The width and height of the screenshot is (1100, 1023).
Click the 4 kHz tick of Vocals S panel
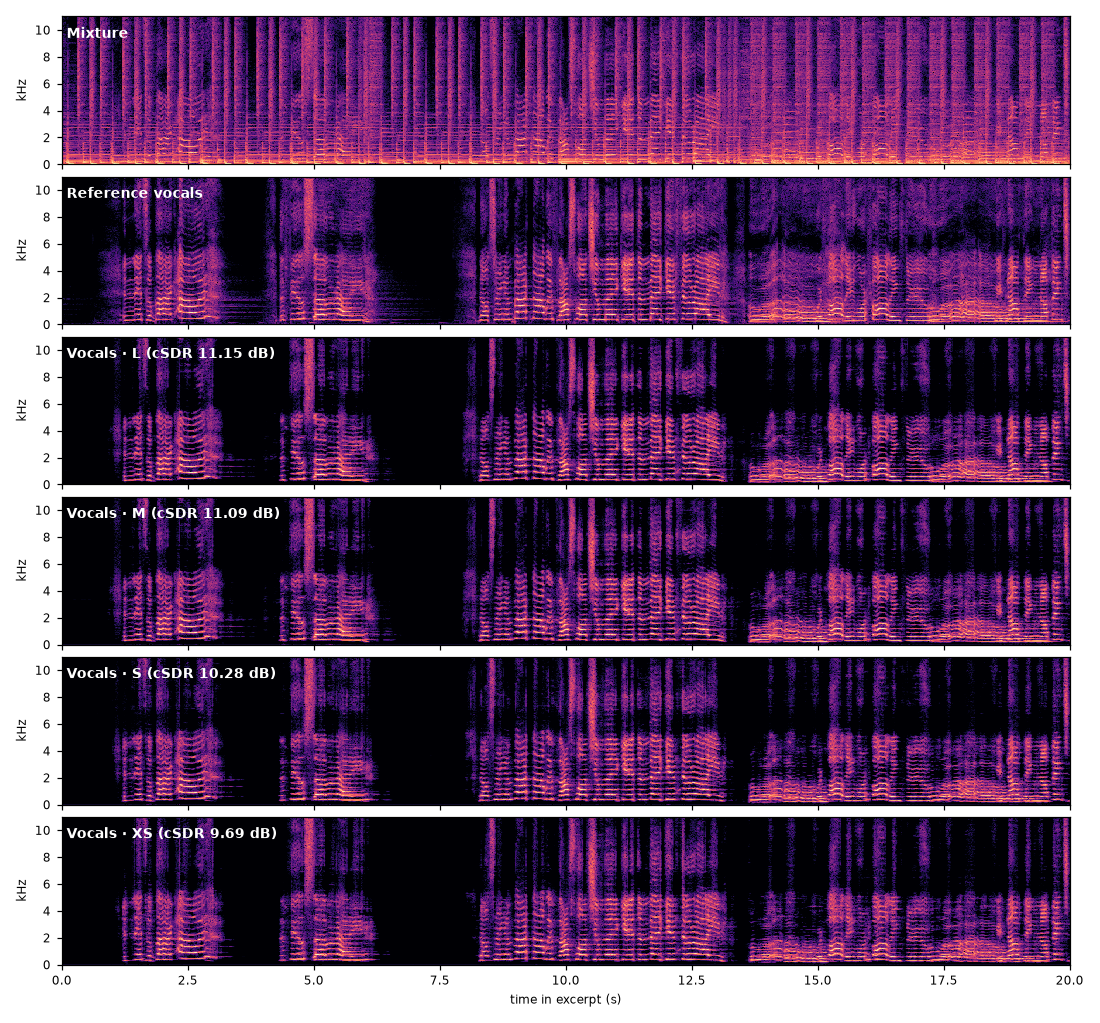[x=47, y=751]
